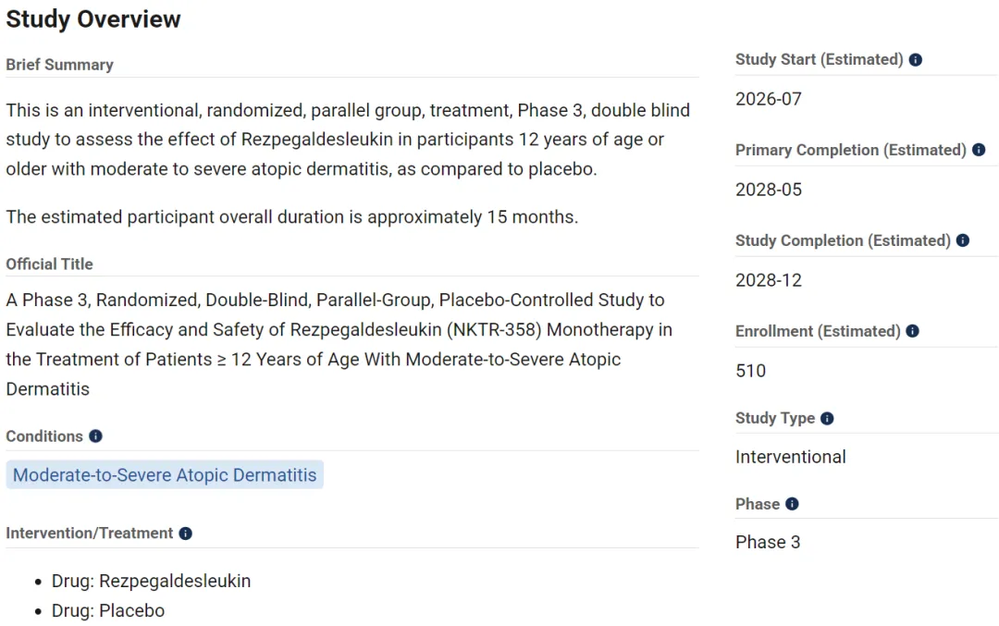Click the enrollment value 510
999x626 pixels.
tap(751, 371)
